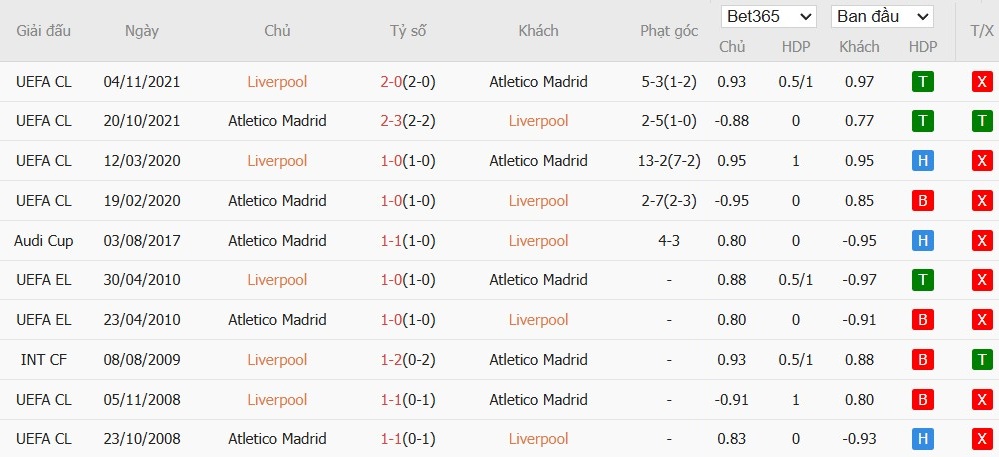
Task: Click the Giải đấu column header
Action: [44, 31]
